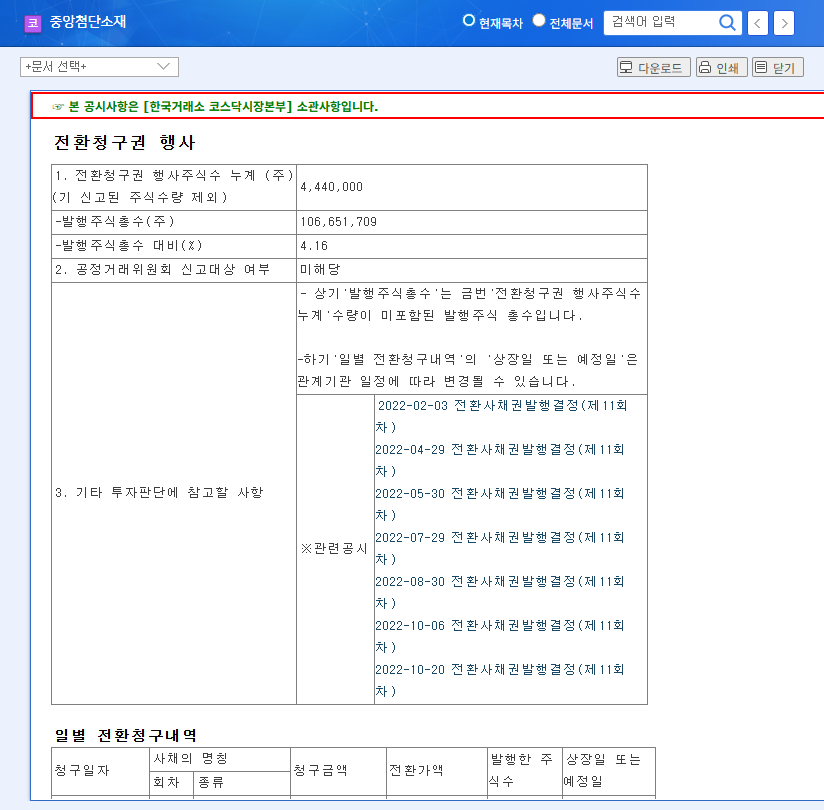Screen dimensions: 824x810
Task: Click the magnifying glass search icon
Action: click(727, 23)
